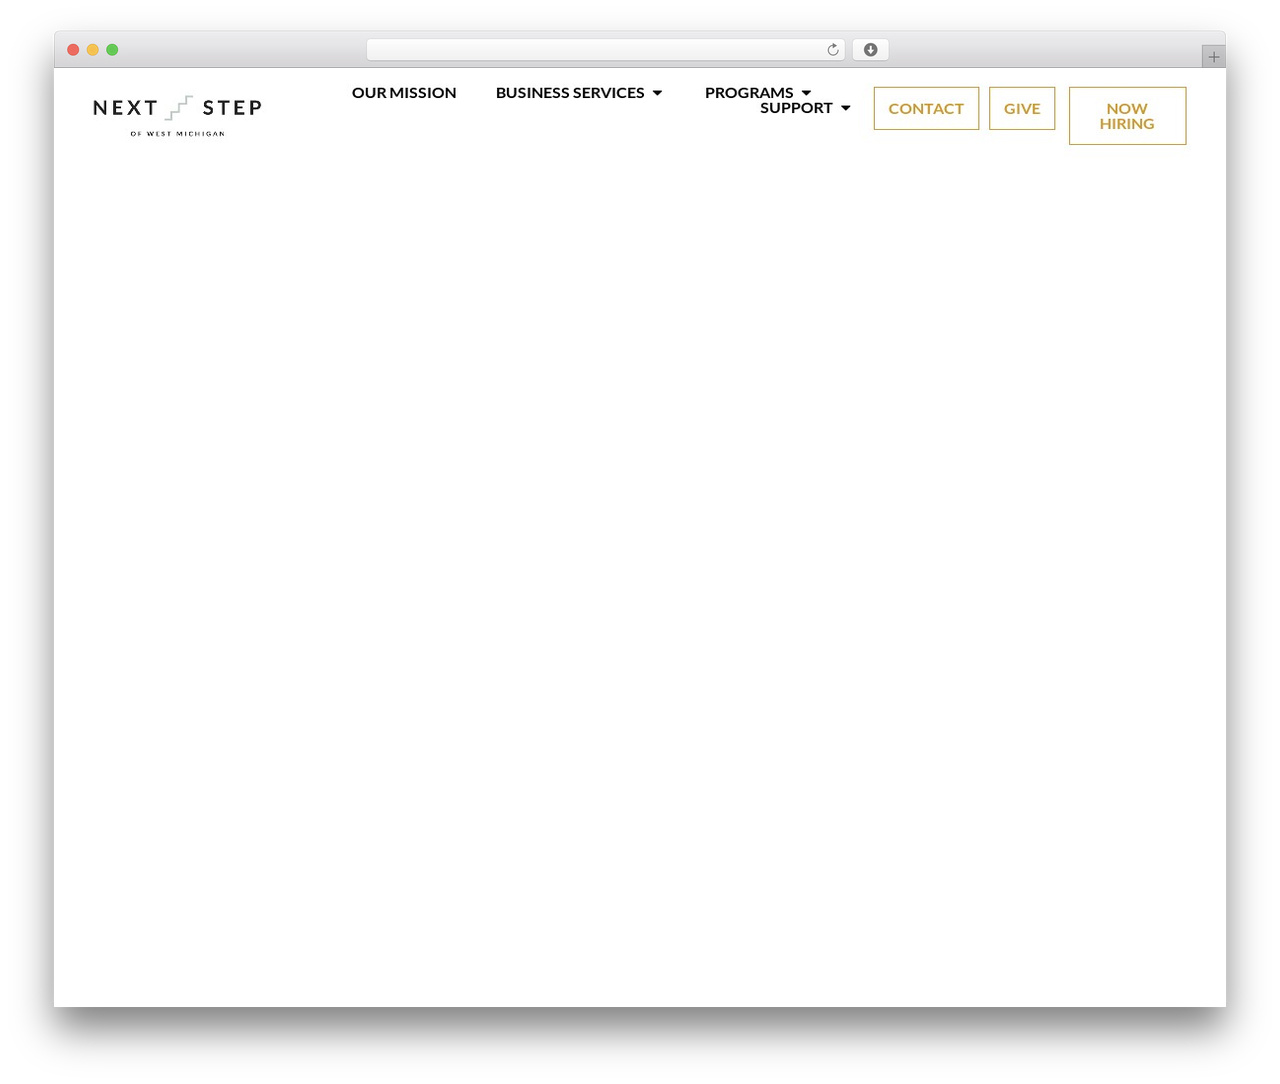Expand the Business Services dropdown arrow
The image size is (1280, 1084).
(x=657, y=93)
